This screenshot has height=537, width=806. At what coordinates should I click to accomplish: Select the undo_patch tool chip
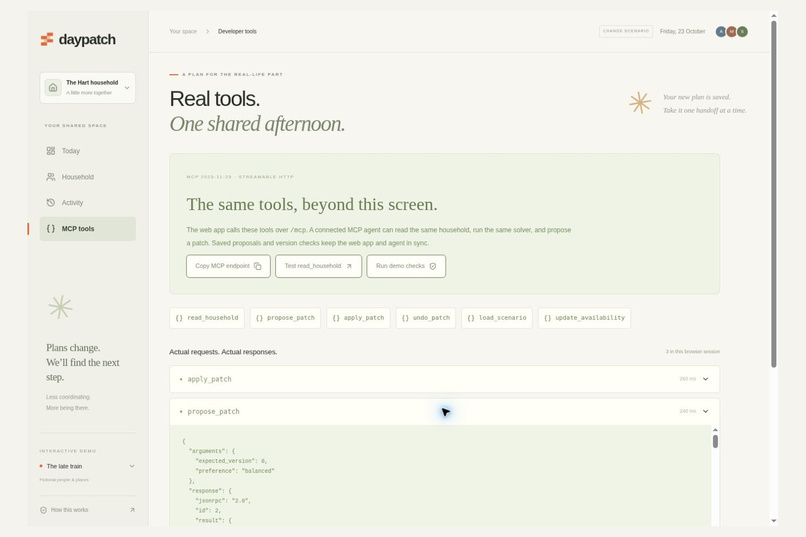(426, 318)
